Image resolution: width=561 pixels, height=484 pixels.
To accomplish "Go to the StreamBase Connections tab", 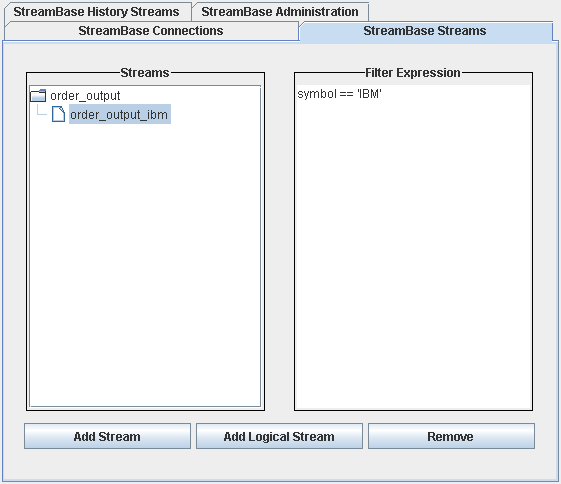I will (151, 31).
